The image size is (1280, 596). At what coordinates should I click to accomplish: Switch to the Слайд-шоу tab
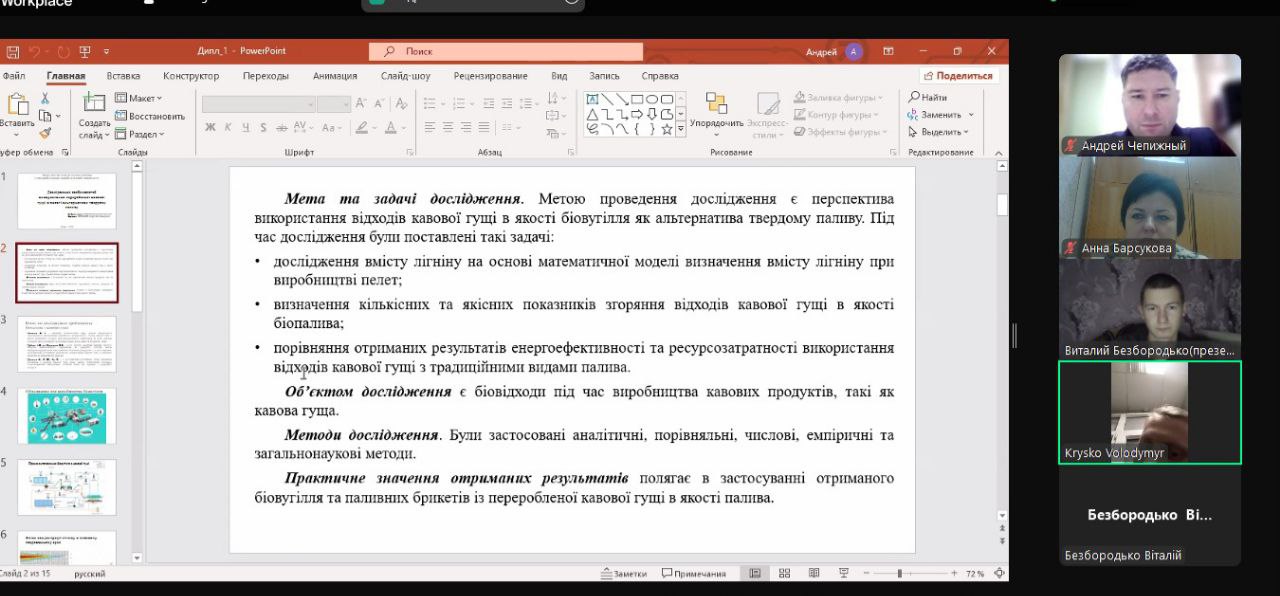405,76
